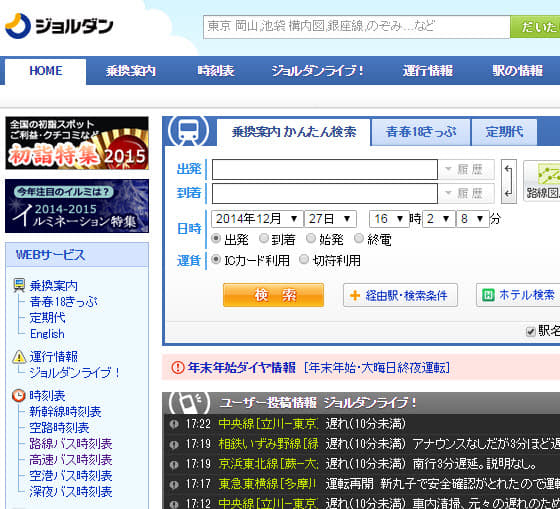Click clock icon beside 時刻表 in sidebar
Image resolution: width=560 pixels, height=509 pixels.
(x=19, y=395)
